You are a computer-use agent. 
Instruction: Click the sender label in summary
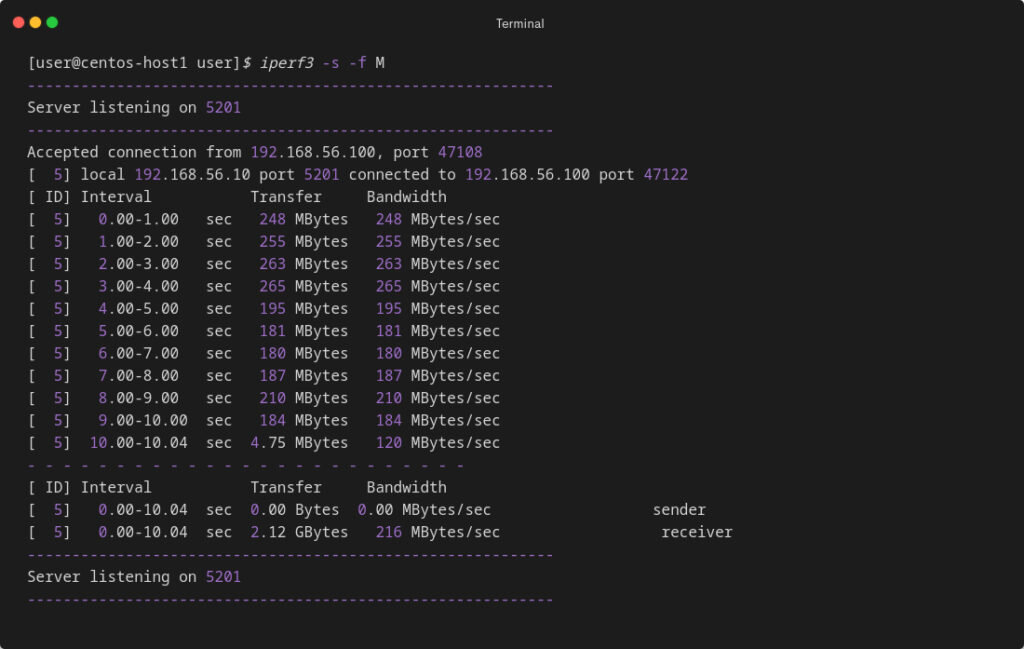click(679, 509)
